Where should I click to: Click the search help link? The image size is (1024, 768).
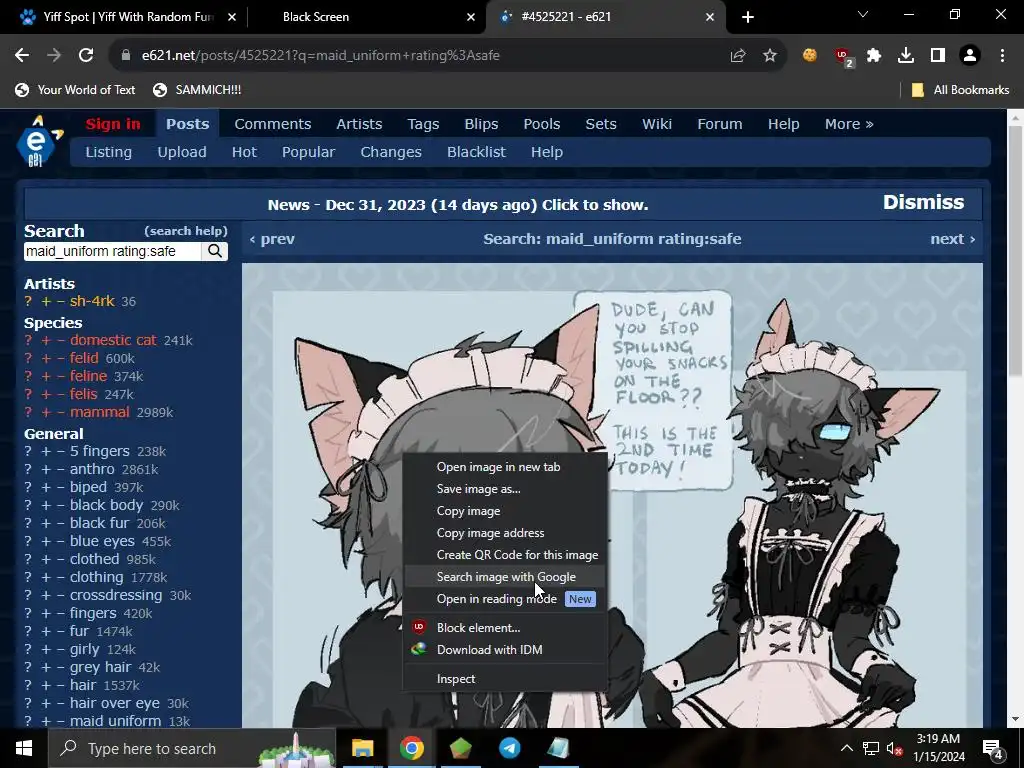click(x=186, y=231)
